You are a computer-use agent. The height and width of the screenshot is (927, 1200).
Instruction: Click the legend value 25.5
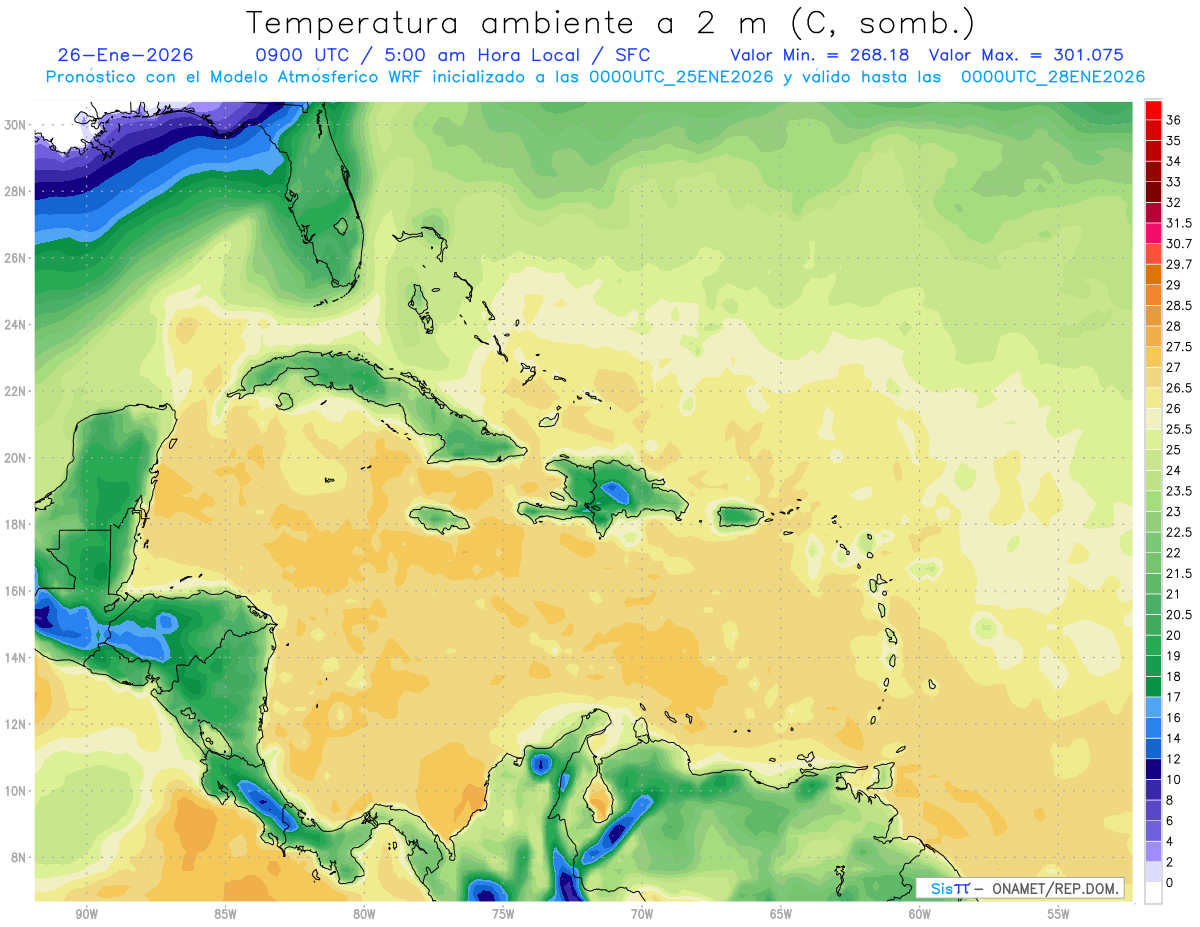tap(1179, 429)
